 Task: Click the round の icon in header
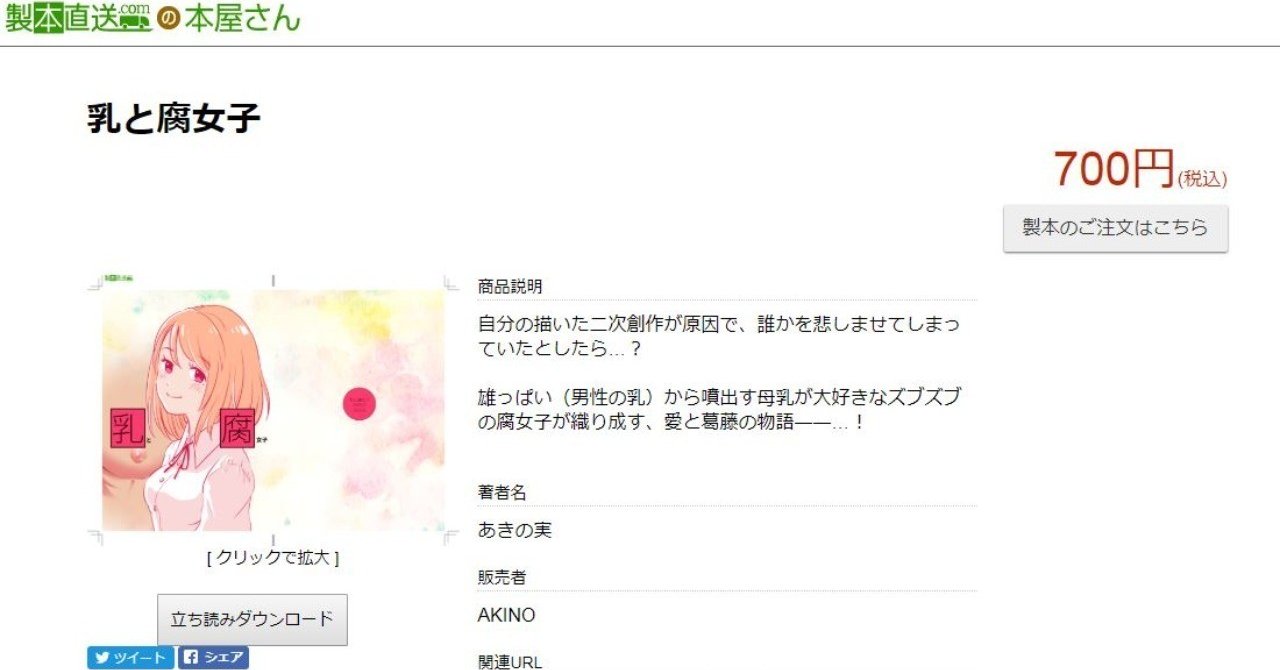[x=168, y=21]
